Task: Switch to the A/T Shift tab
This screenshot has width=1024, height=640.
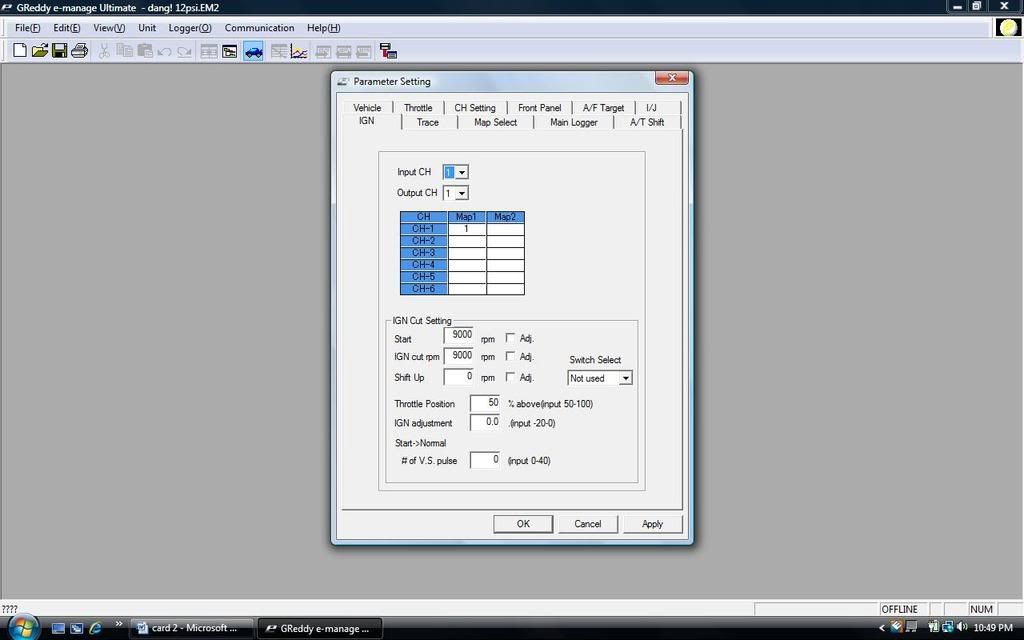Action: coord(647,122)
